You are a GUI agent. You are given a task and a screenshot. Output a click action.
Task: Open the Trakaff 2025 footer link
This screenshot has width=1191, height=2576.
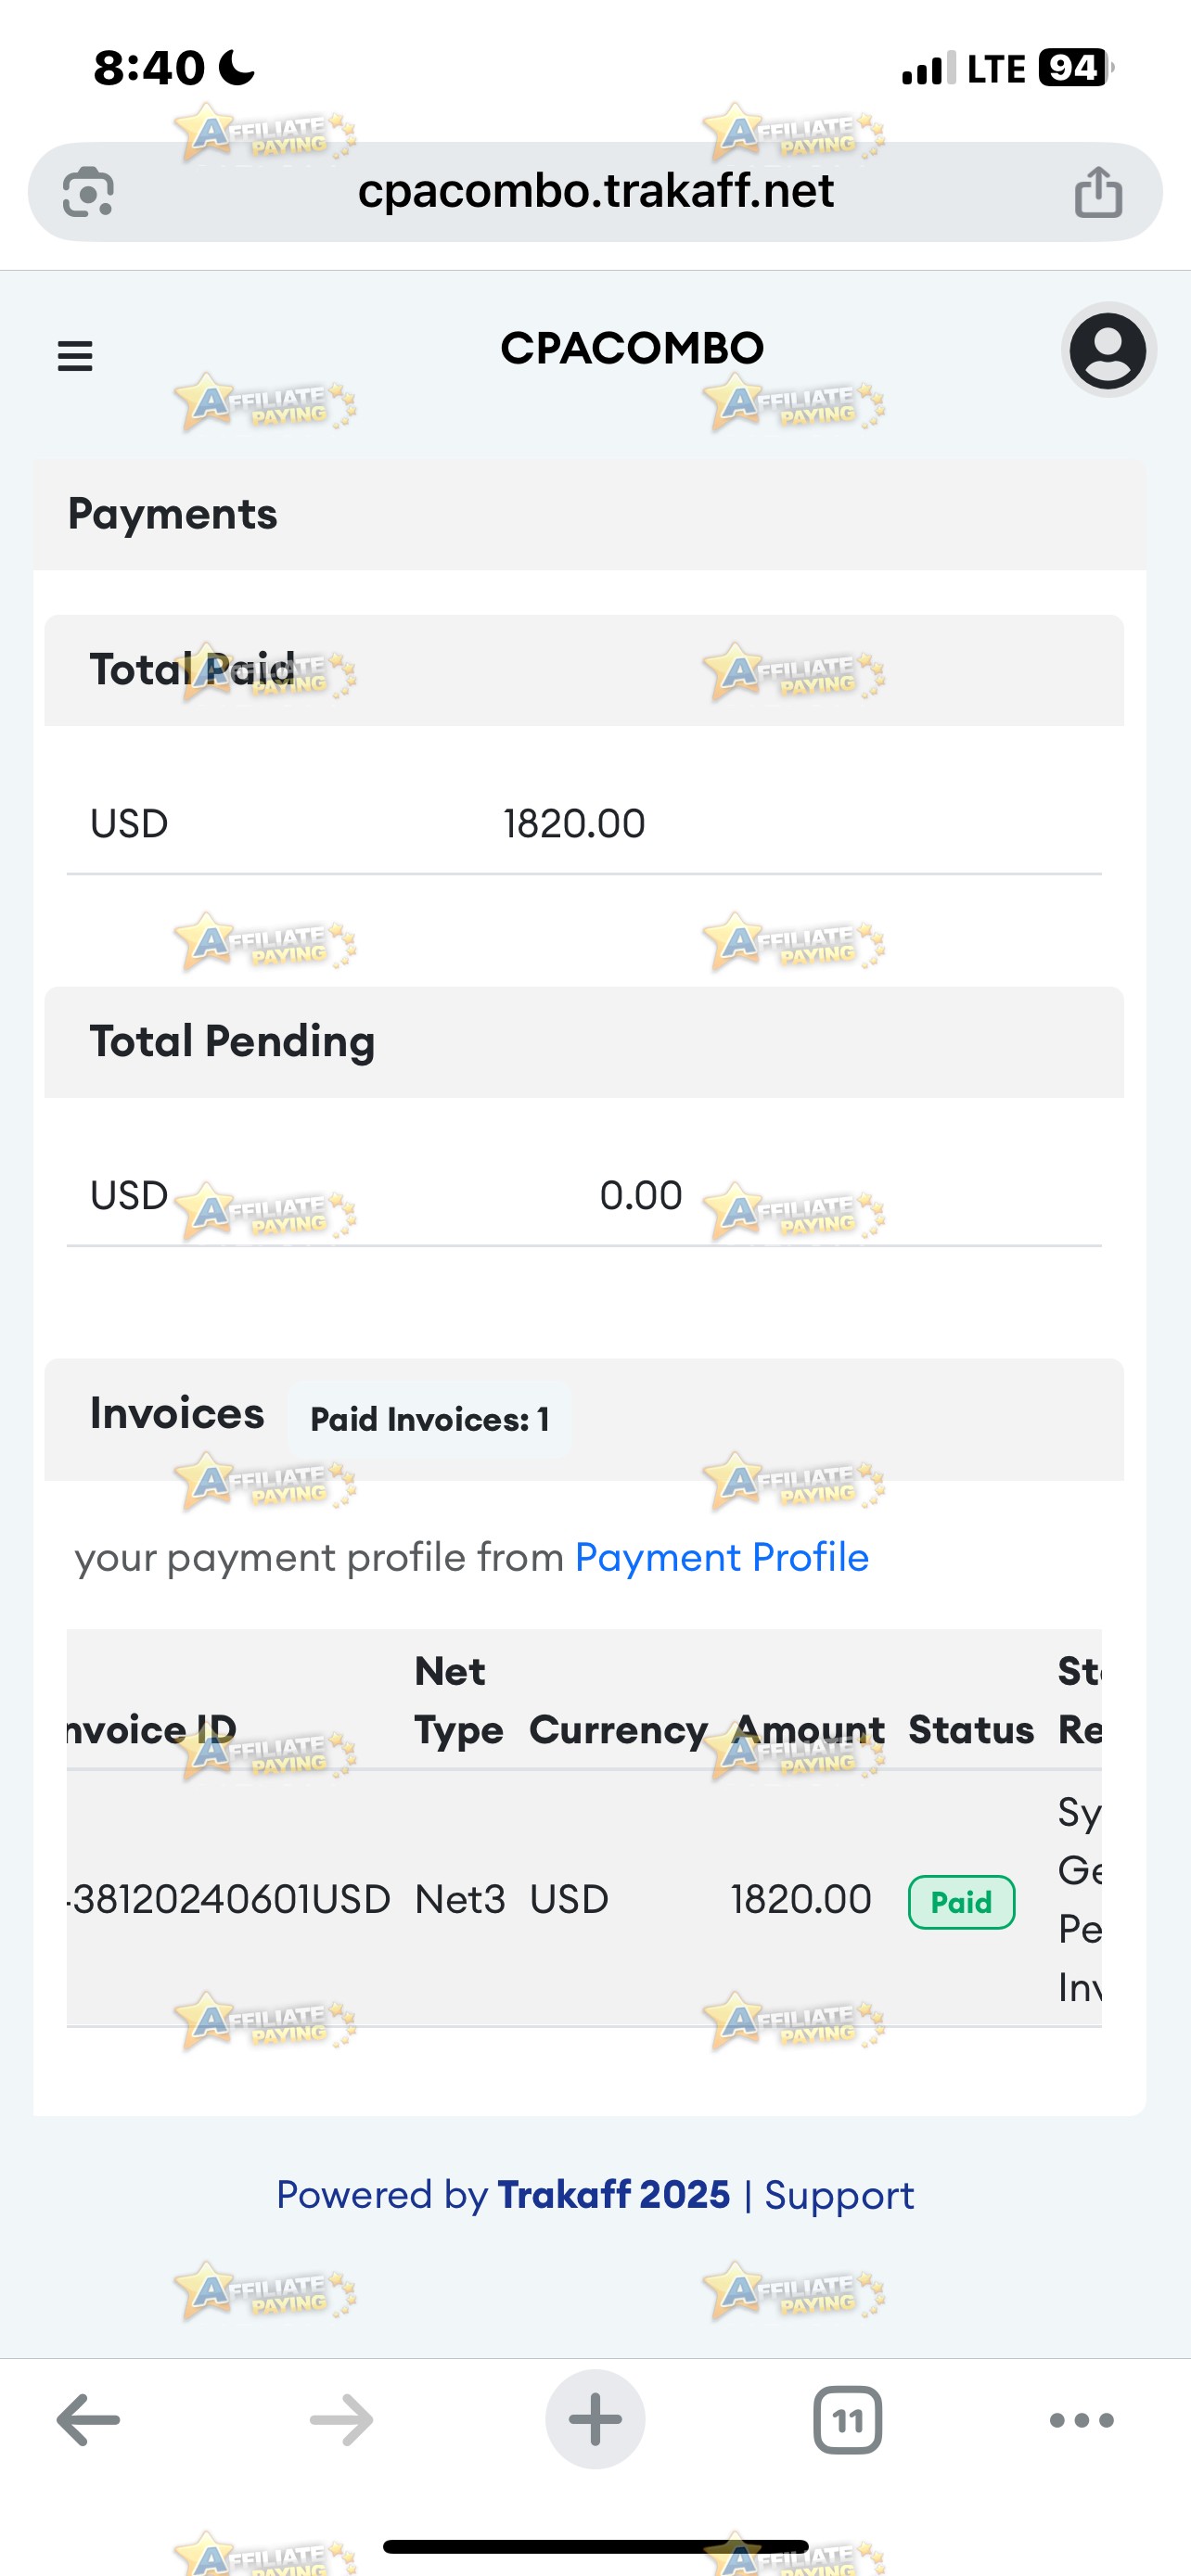(614, 2194)
